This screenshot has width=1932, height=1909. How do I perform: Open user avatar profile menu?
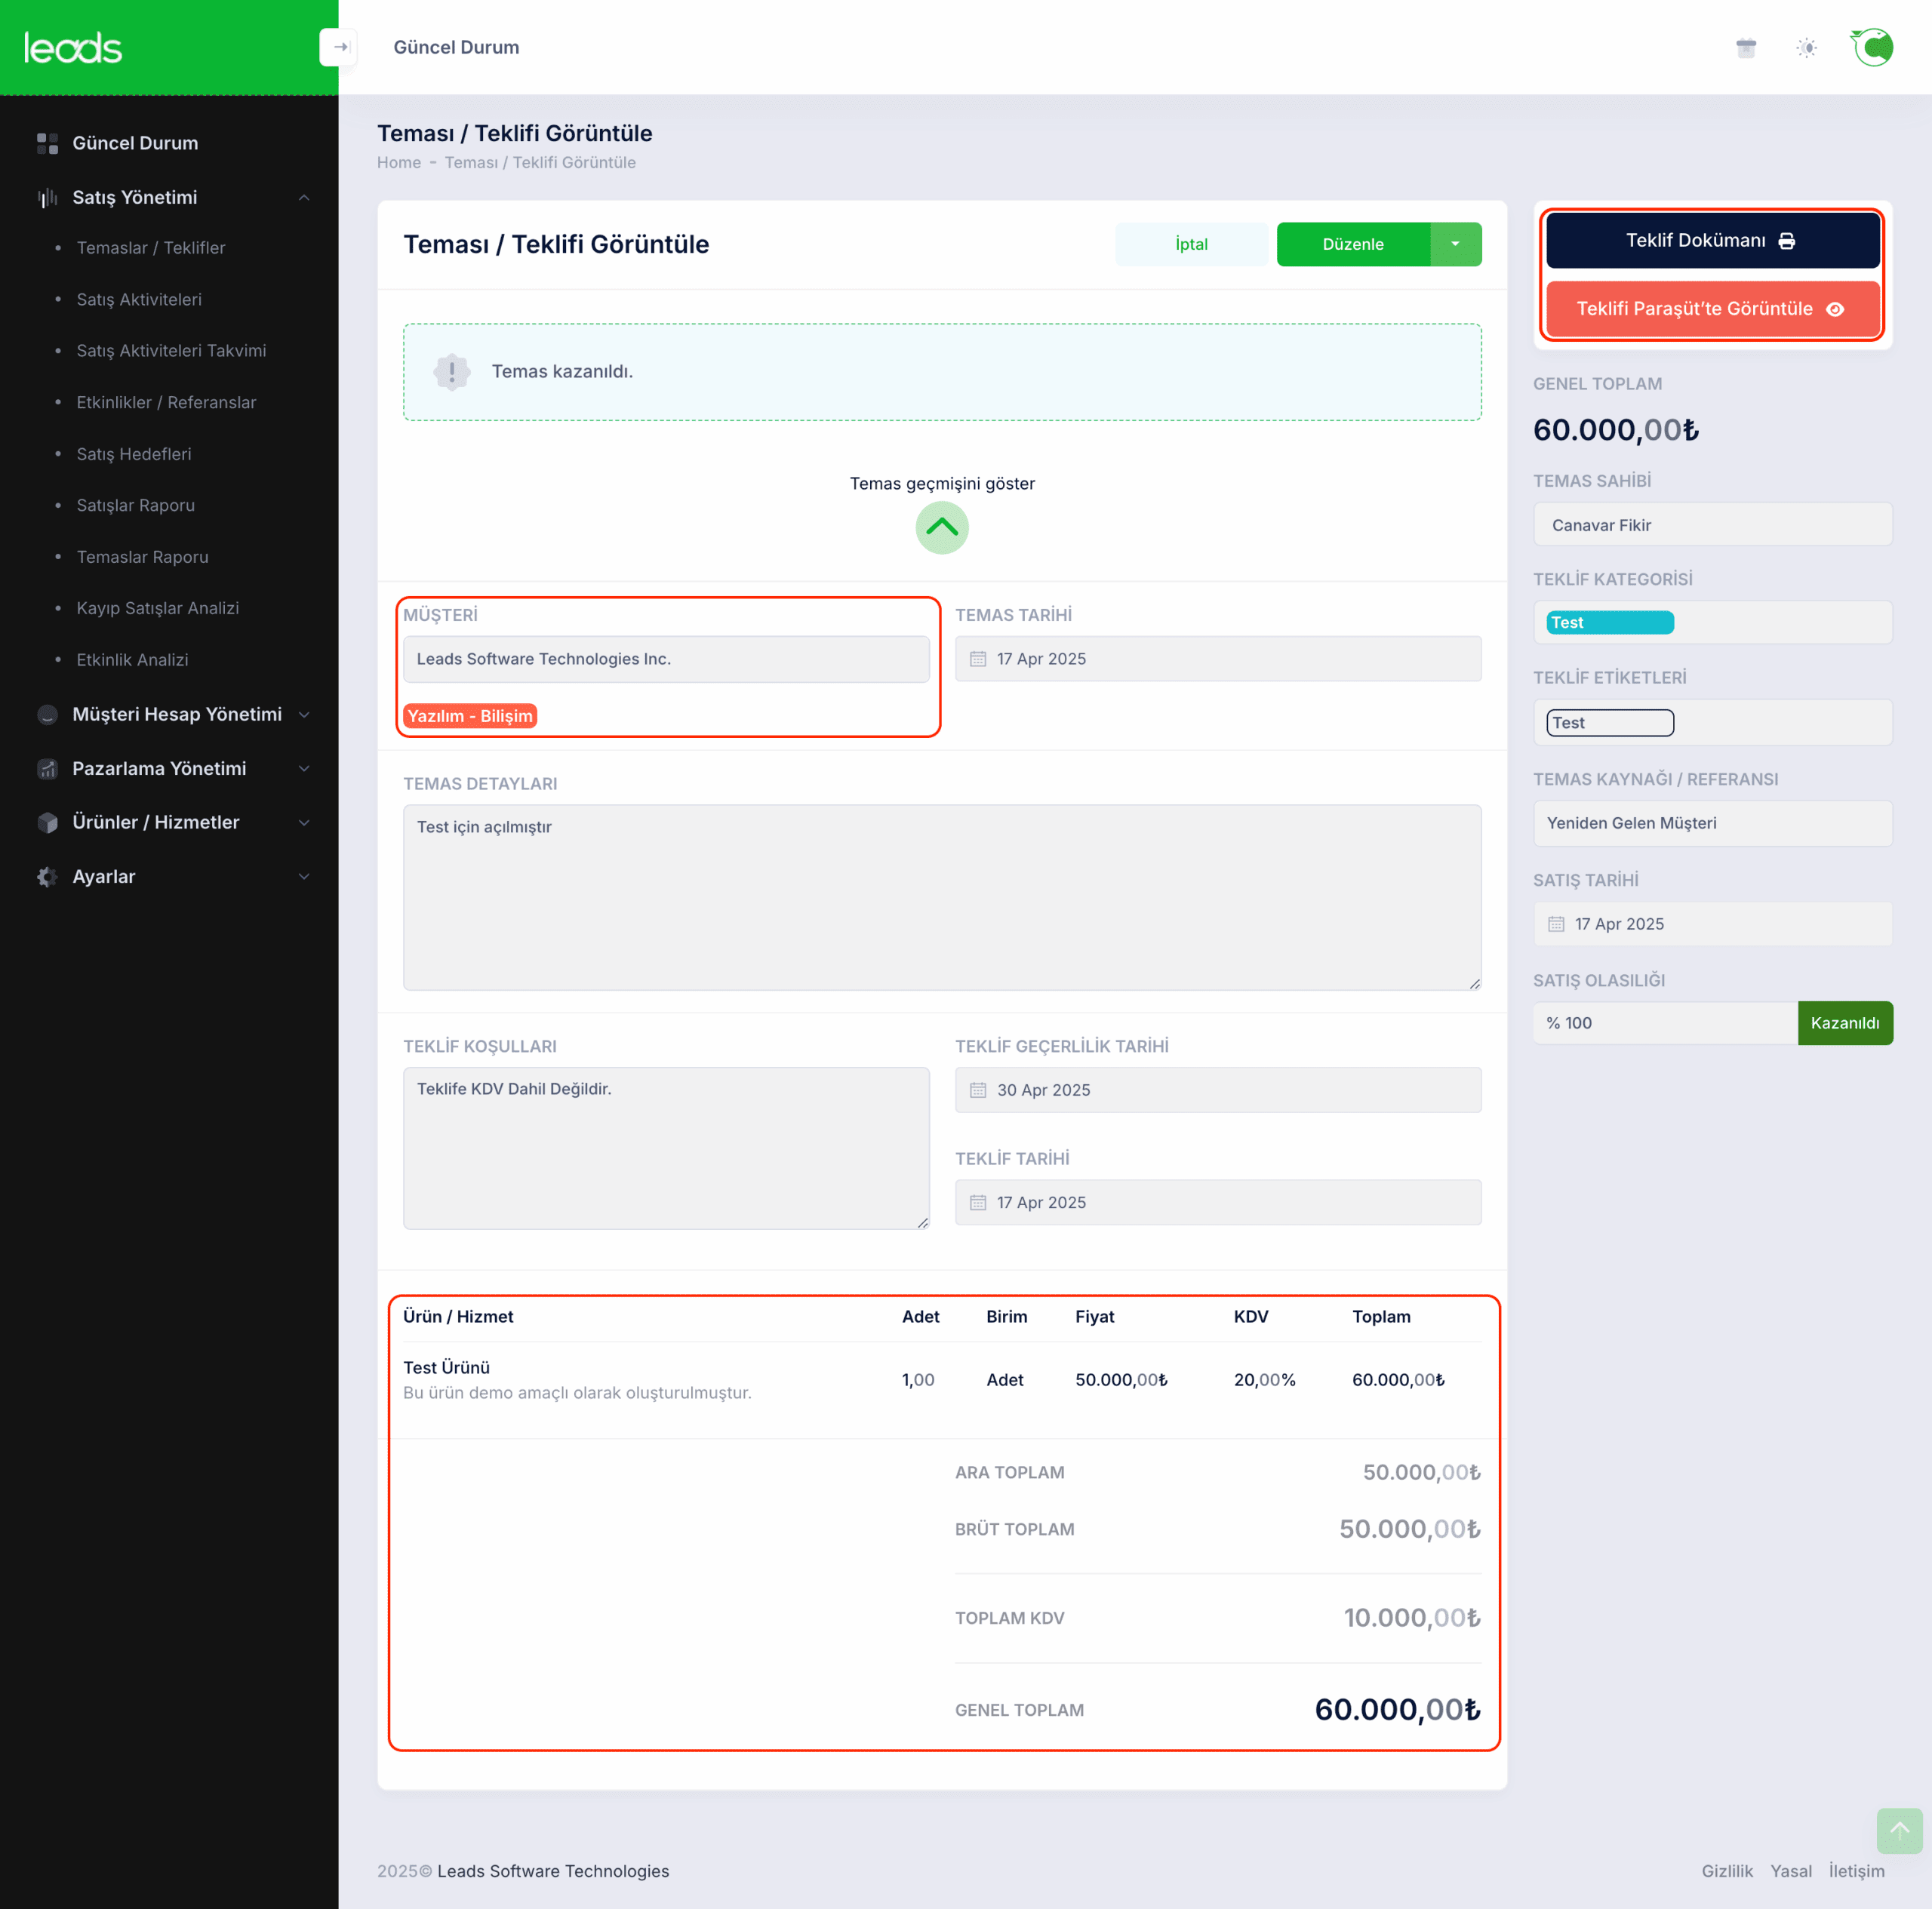pos(1872,47)
